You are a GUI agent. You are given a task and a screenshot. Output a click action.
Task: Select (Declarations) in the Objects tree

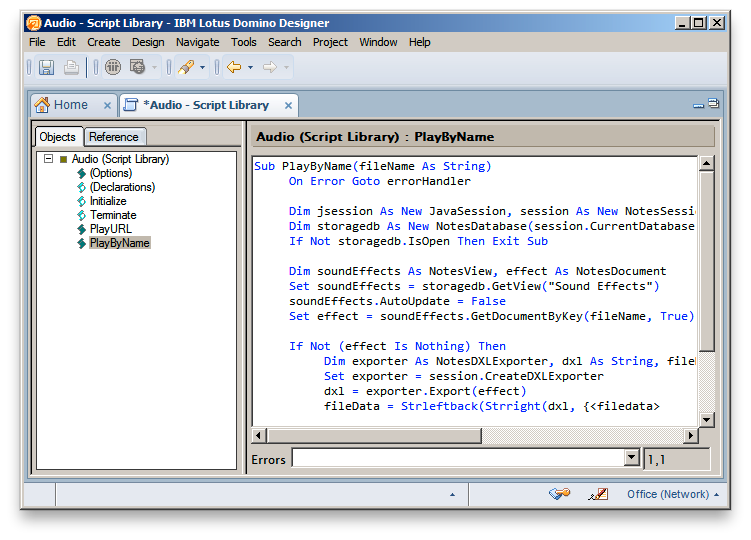pyautogui.click(x=122, y=187)
